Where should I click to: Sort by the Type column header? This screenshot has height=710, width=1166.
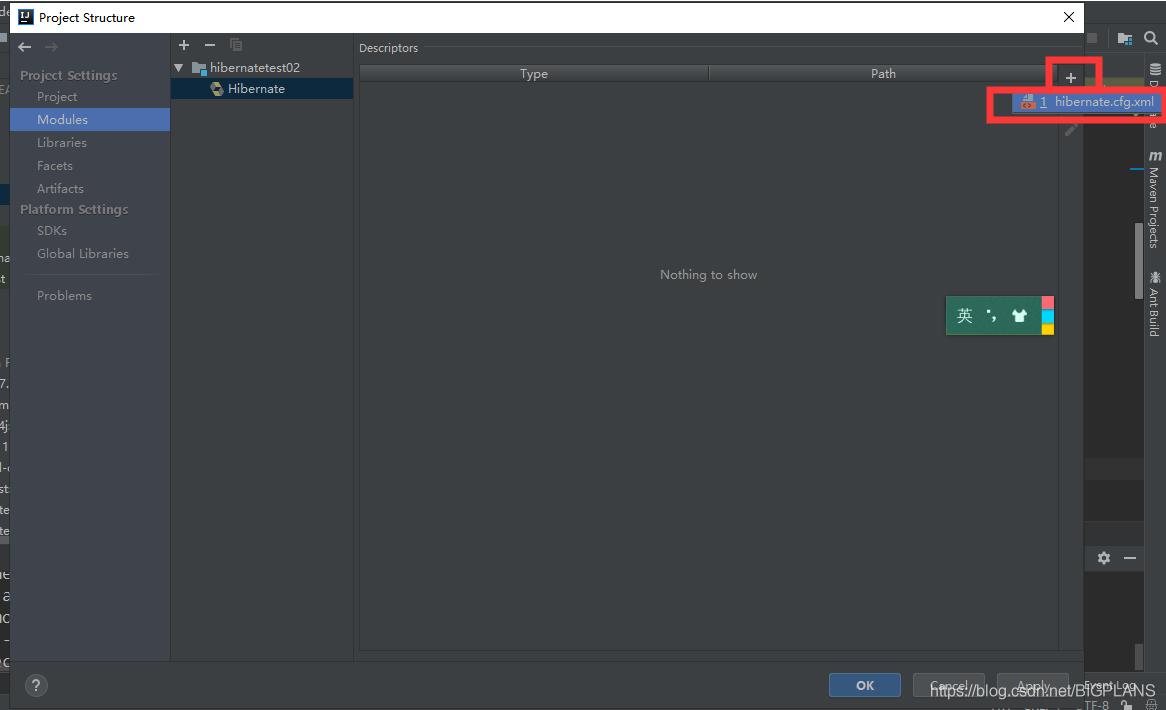pos(534,74)
